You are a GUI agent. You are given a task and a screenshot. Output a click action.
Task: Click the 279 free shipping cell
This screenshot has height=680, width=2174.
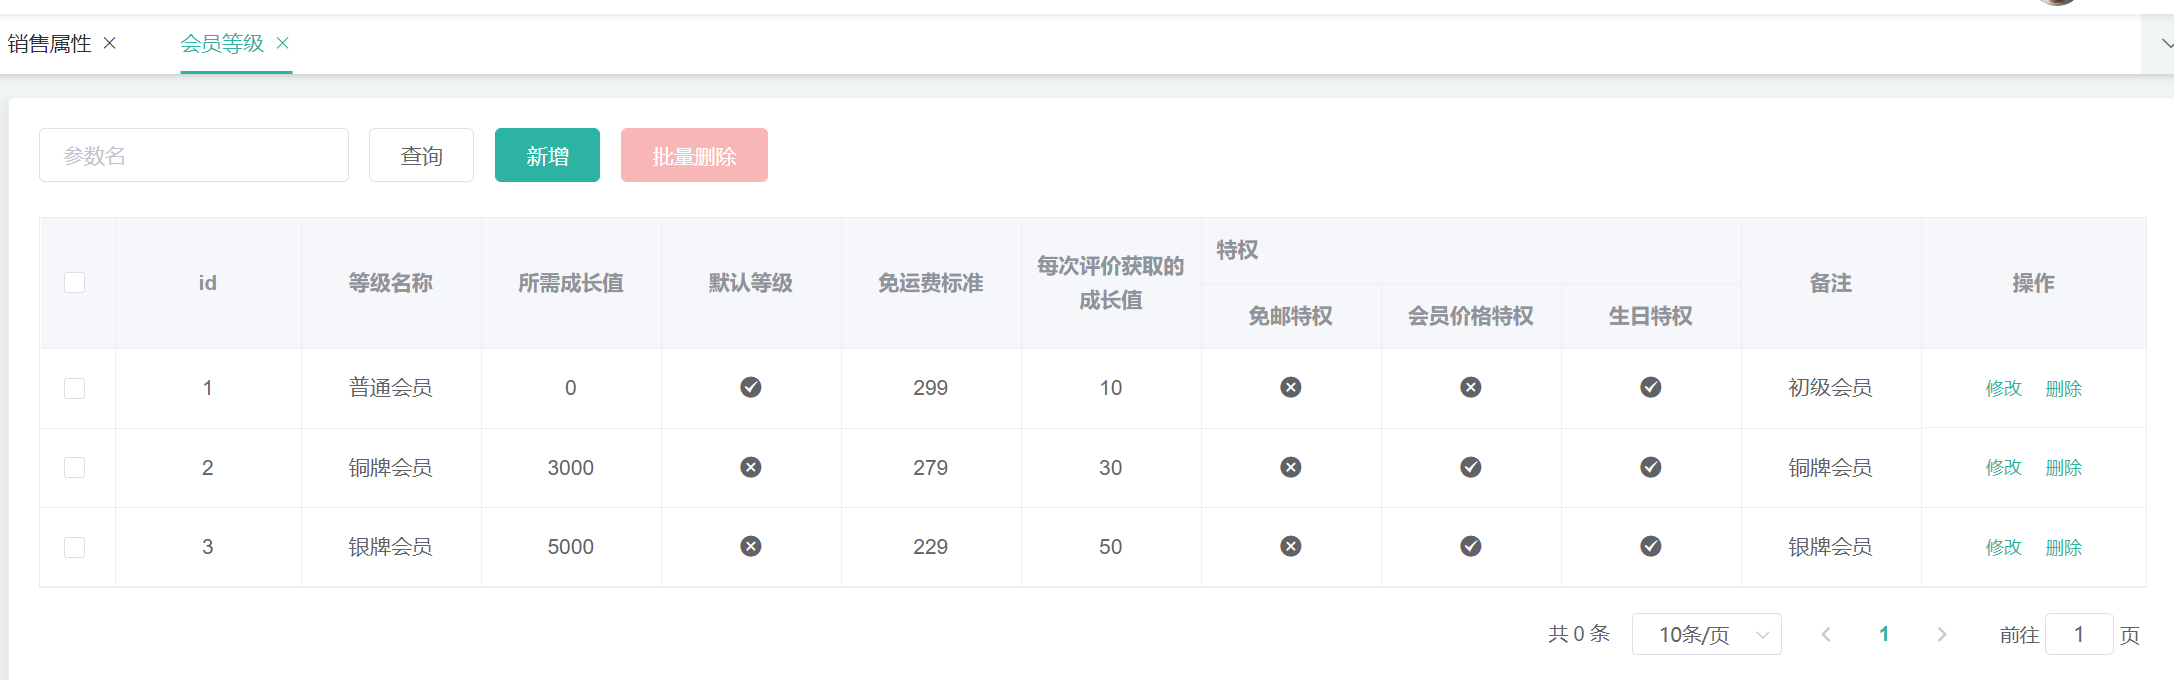pyautogui.click(x=931, y=467)
